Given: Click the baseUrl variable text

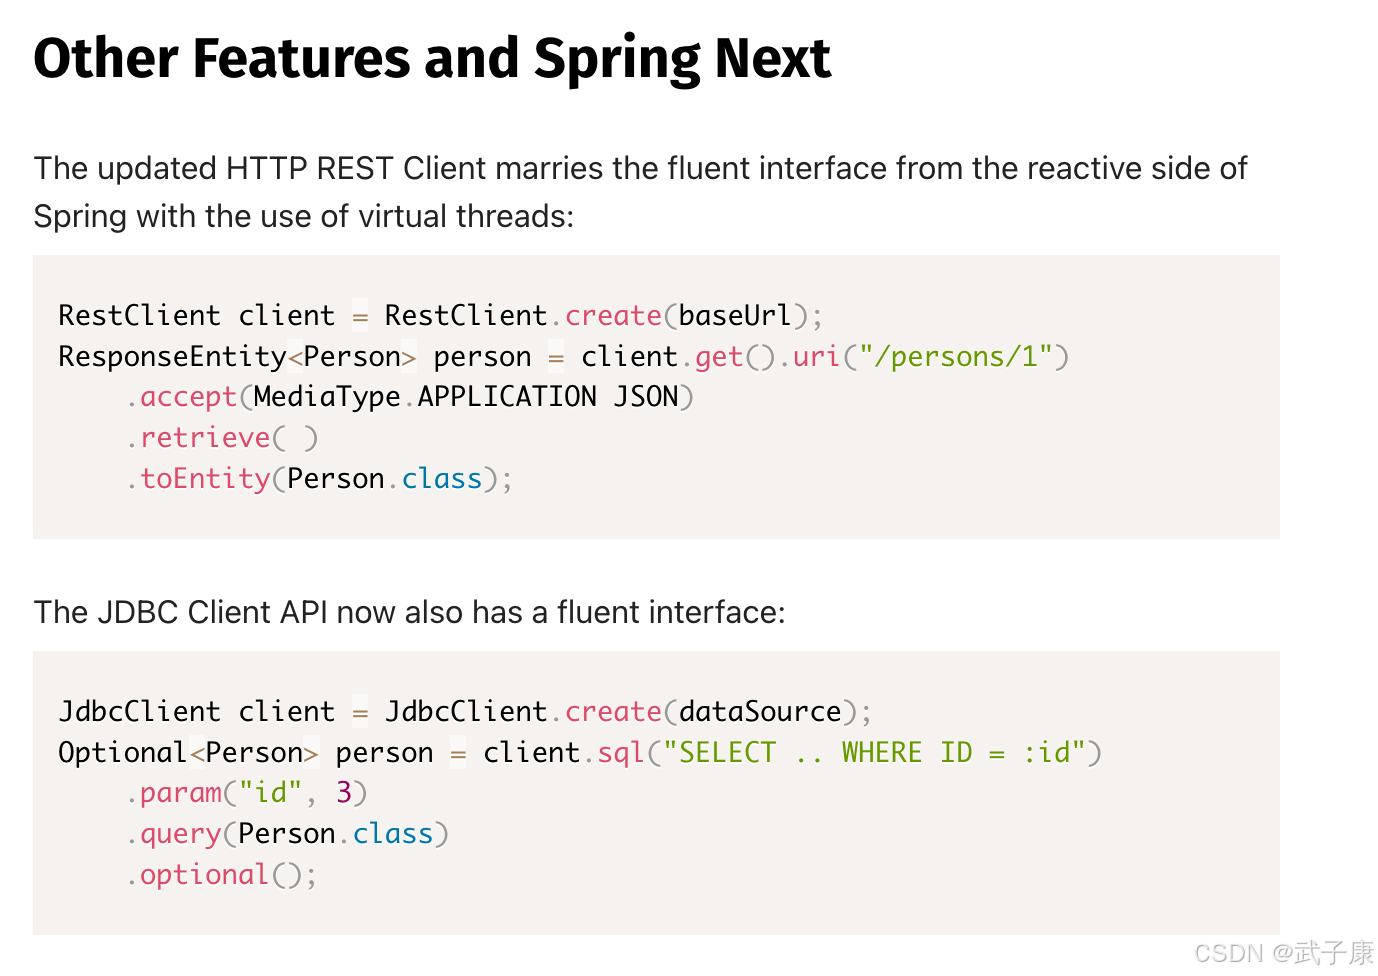Looking at the screenshot, I should coord(733,315).
